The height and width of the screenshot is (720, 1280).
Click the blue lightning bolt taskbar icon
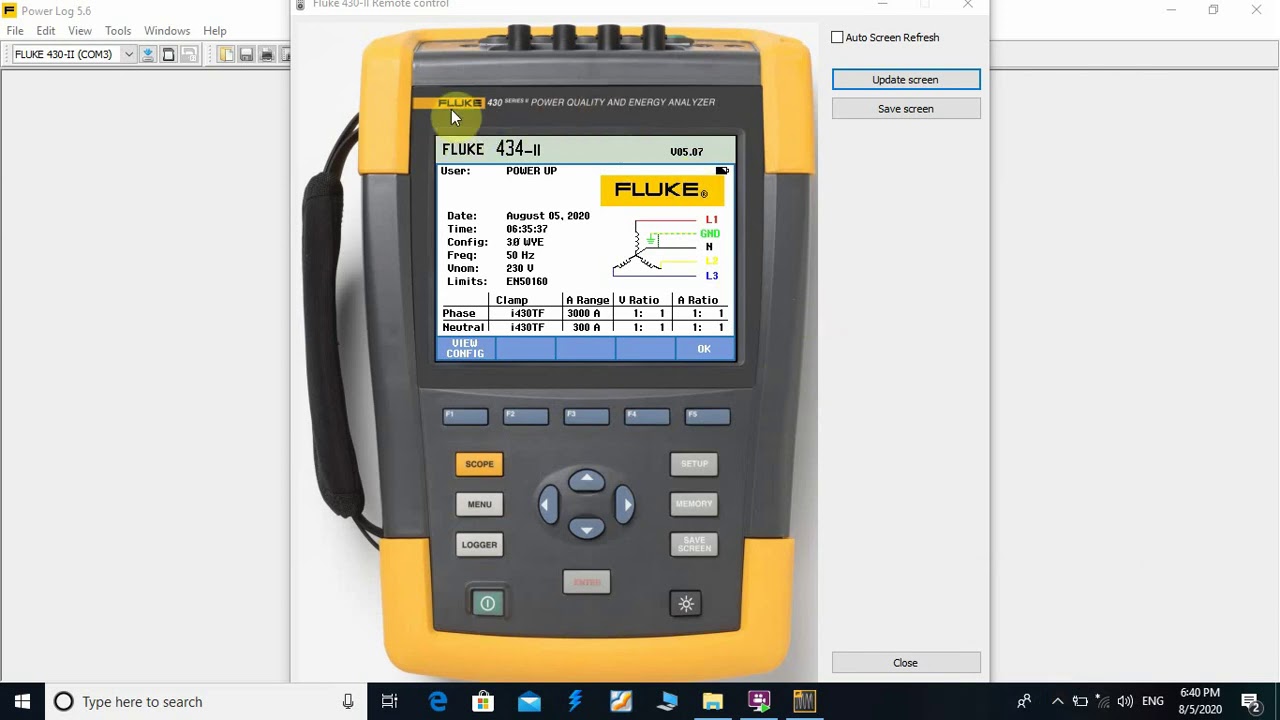(x=575, y=702)
